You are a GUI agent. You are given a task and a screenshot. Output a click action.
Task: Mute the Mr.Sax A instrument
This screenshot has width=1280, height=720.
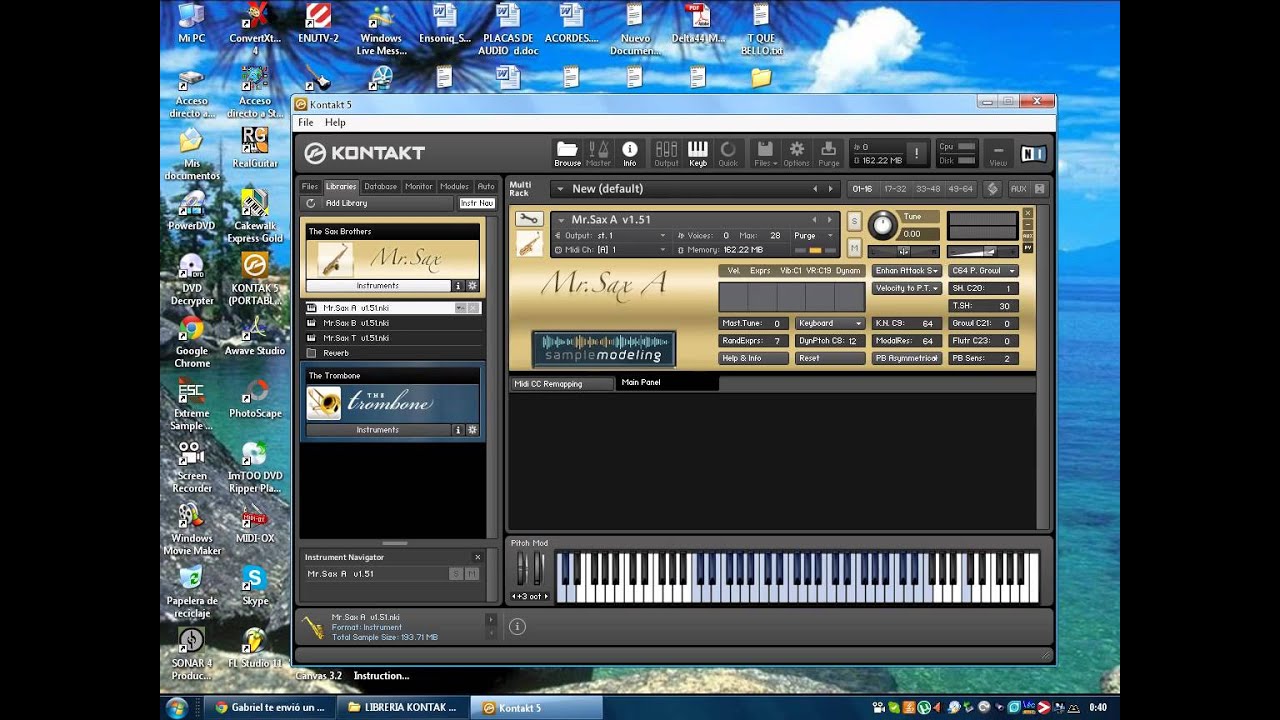pos(854,246)
